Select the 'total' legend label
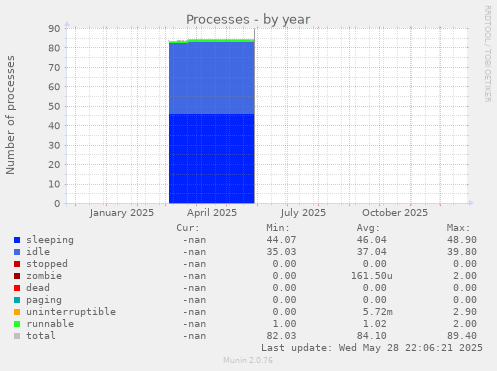Screen dimensions: 497x371 [41, 336]
